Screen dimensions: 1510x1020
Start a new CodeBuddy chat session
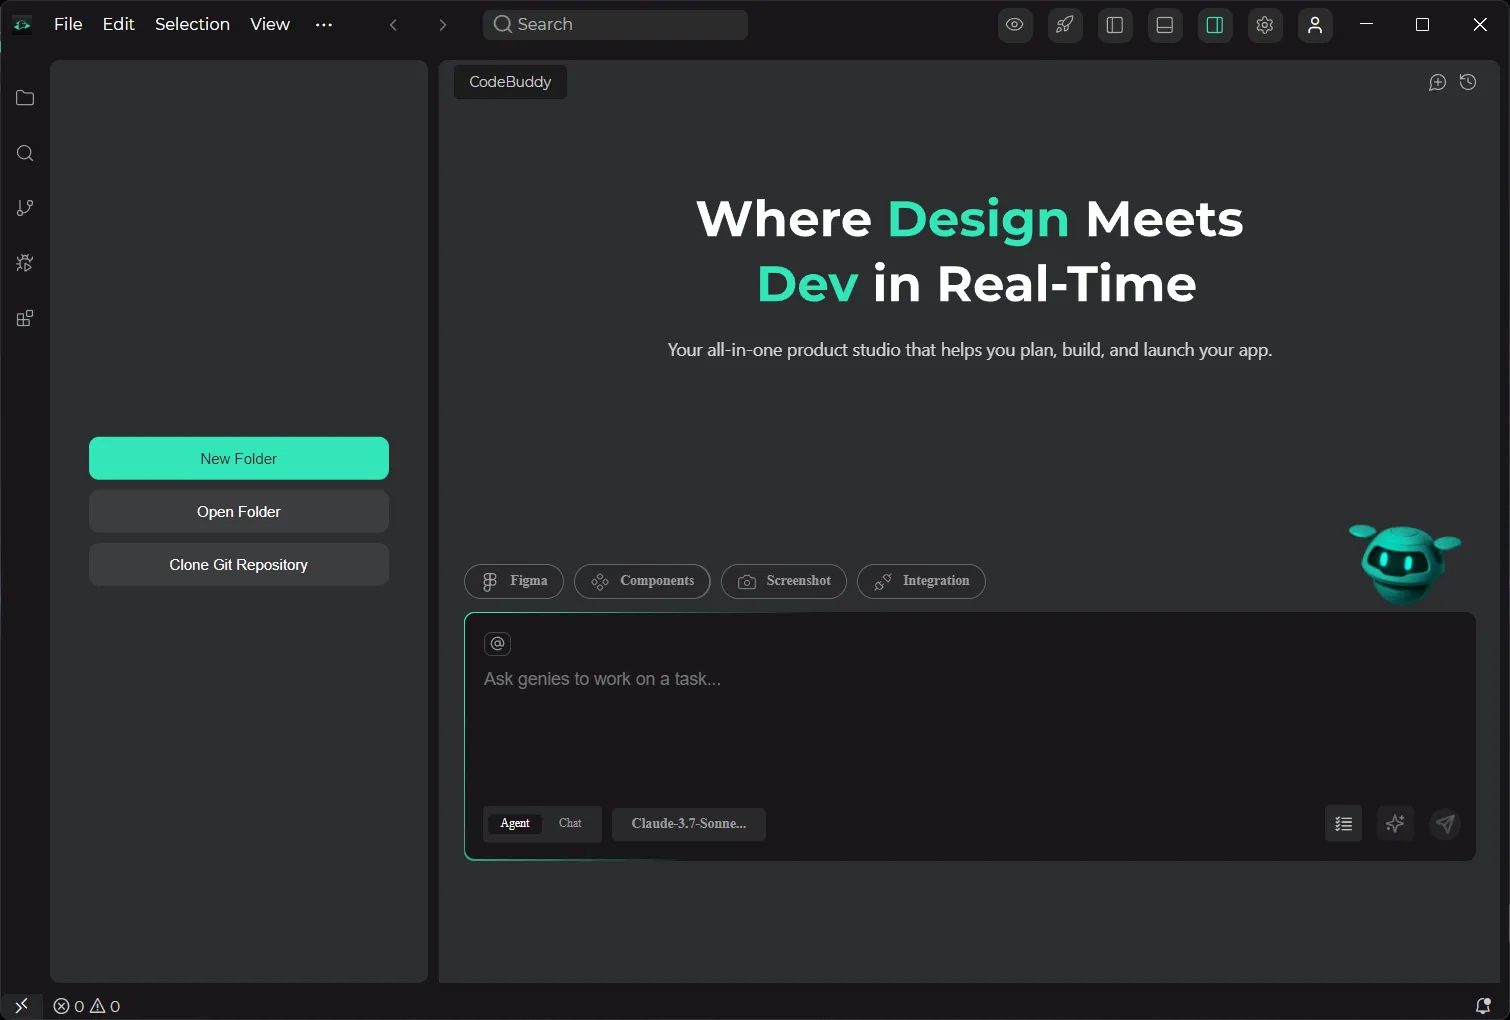click(x=1437, y=82)
